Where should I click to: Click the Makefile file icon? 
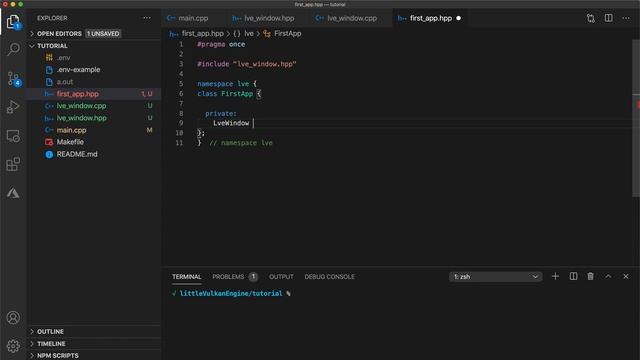coord(49,142)
